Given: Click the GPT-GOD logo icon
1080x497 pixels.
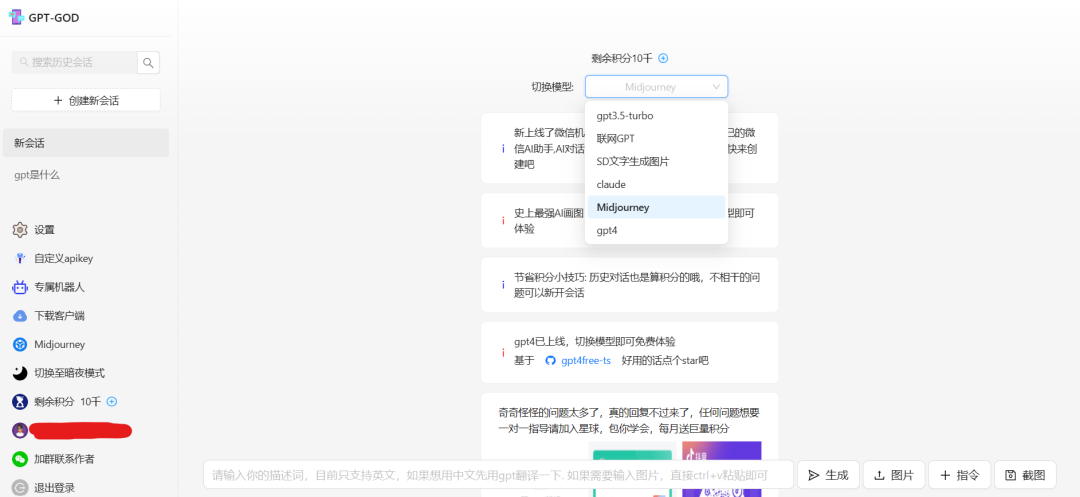Looking at the screenshot, I should 16,17.
